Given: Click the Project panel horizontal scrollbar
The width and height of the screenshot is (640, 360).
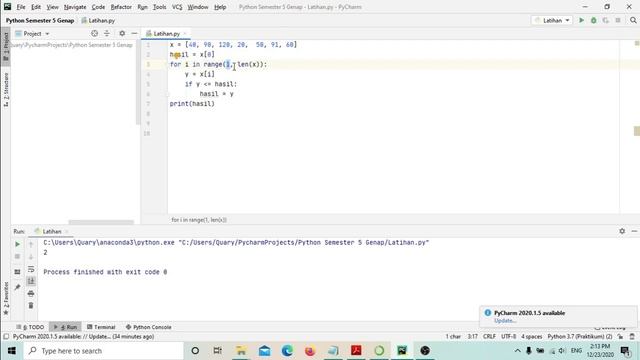Looking at the screenshot, I should click(x=101, y=222).
